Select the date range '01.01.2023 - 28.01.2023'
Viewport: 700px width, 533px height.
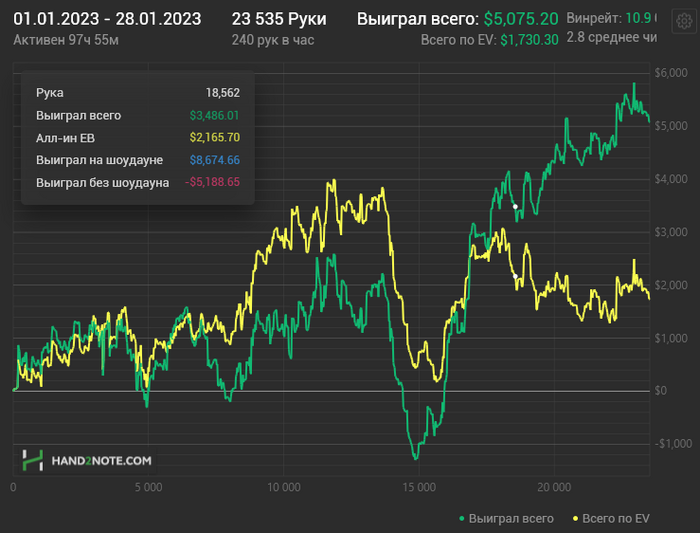click(107, 19)
